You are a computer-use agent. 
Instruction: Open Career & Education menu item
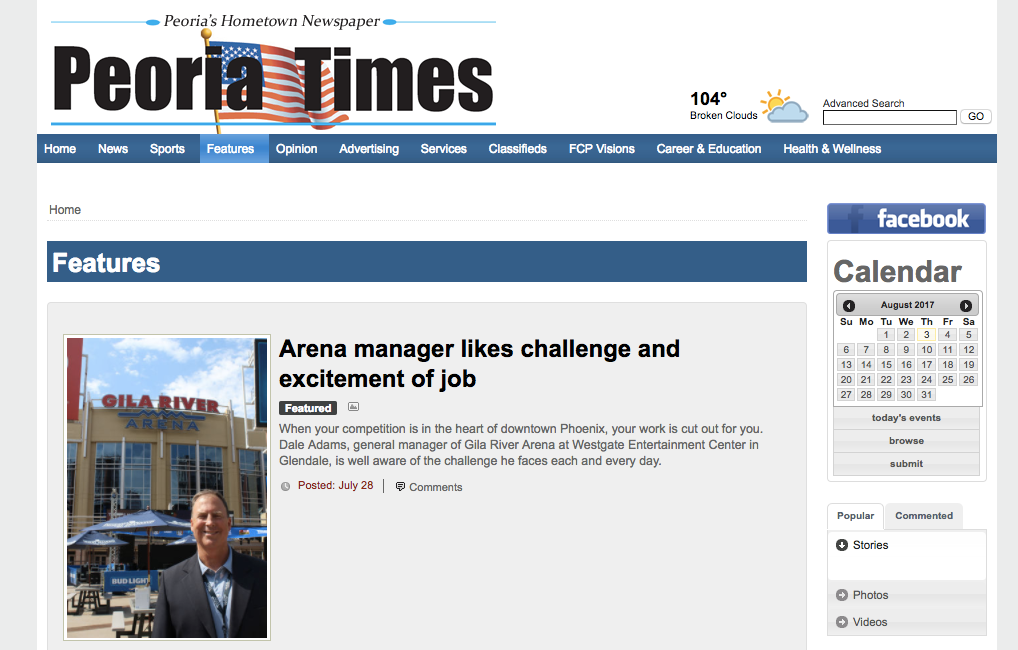click(709, 149)
